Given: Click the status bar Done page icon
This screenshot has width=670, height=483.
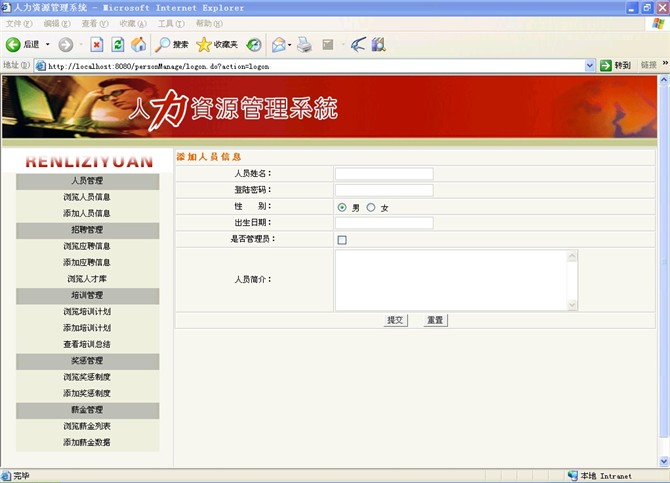Looking at the screenshot, I should (6, 476).
